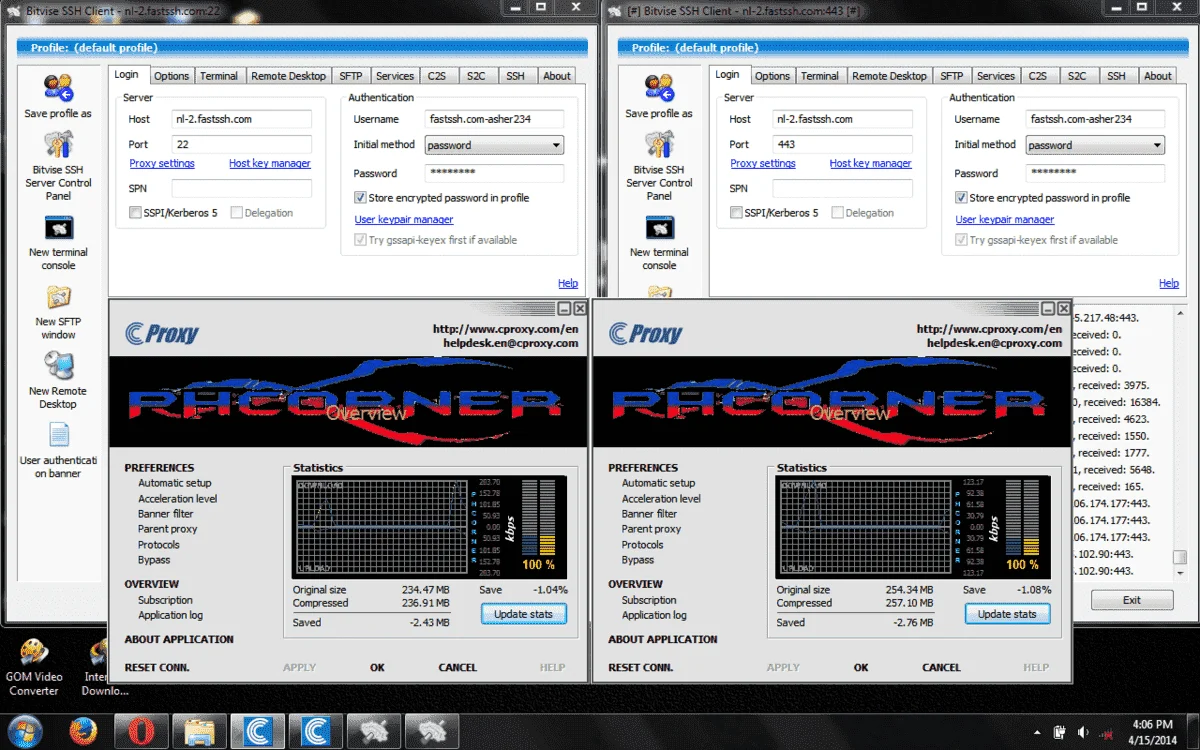The image size is (1200, 750).
Task: Toggle Store encrypted password in port 22 window
Action: [361, 198]
